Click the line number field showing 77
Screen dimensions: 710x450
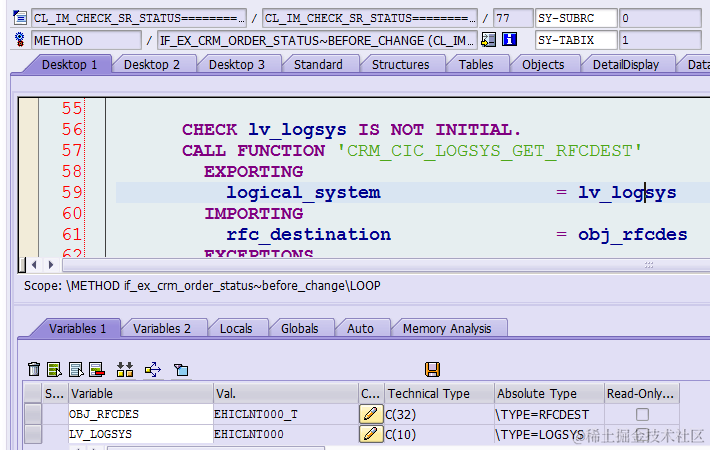(x=513, y=18)
